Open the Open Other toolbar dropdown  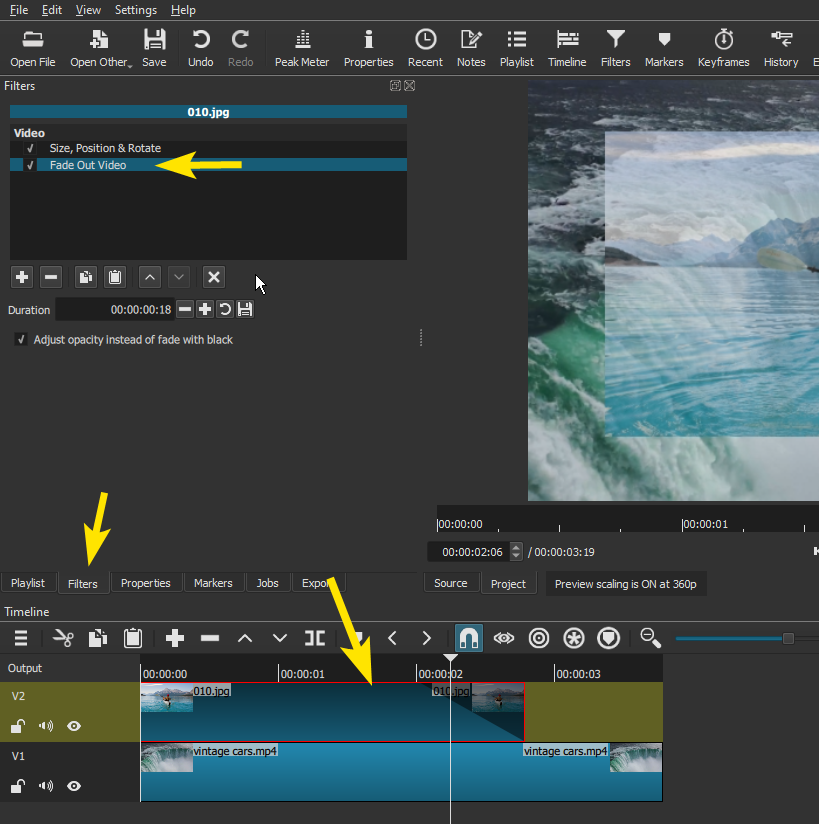[x=100, y=49]
